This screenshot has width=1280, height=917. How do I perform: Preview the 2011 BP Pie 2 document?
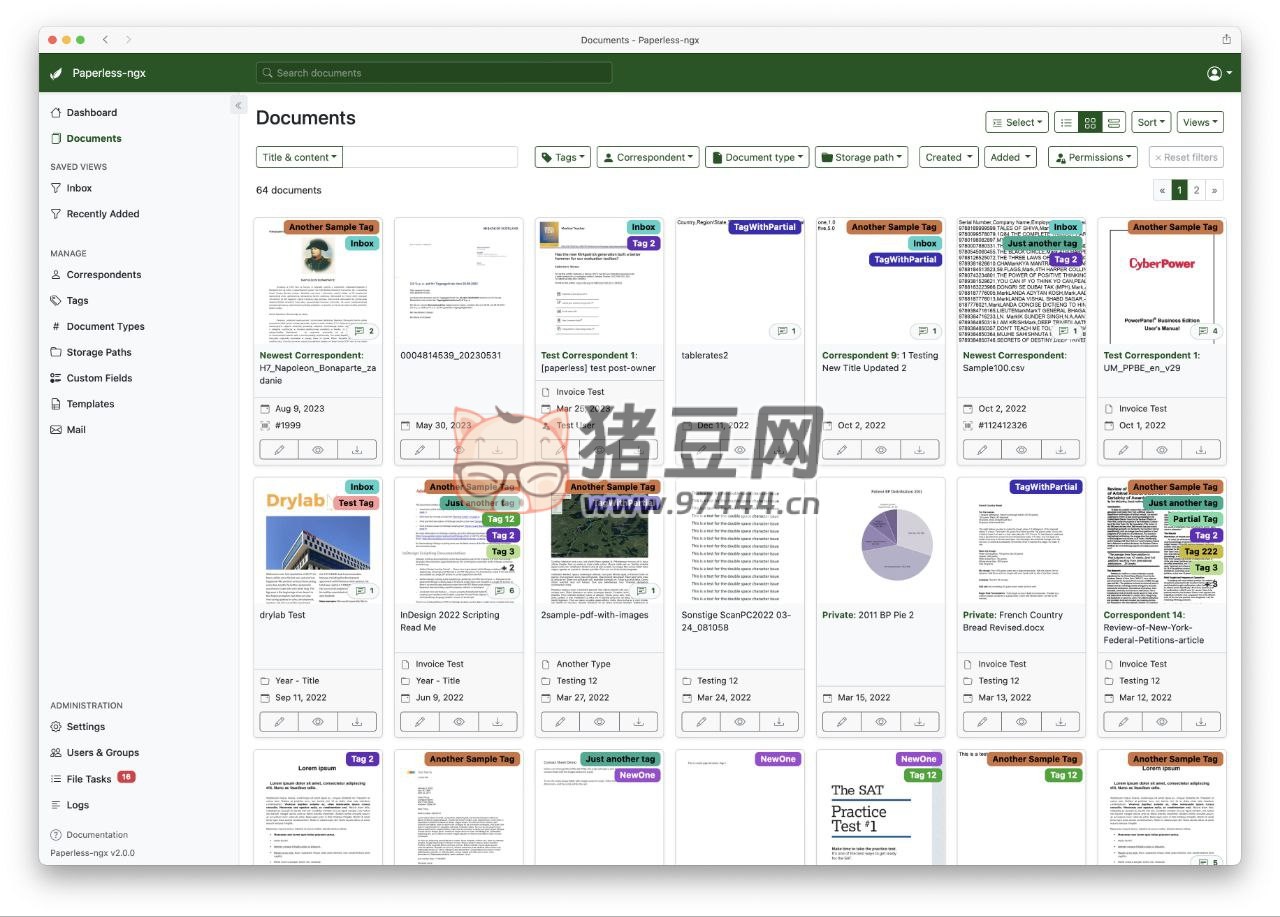coord(880,722)
